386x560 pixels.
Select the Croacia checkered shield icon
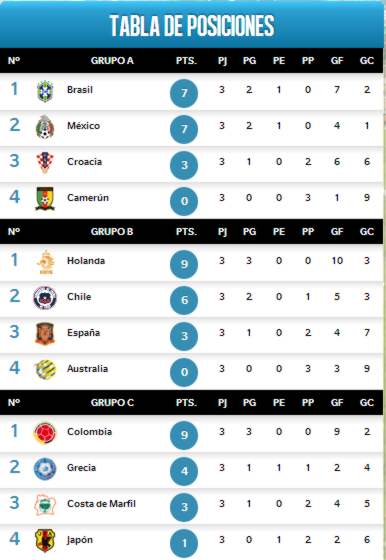coord(45,162)
